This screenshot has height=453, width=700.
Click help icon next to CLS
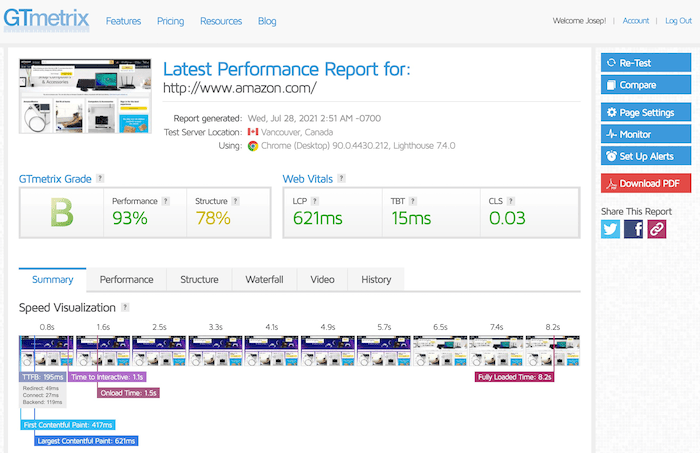coord(511,201)
